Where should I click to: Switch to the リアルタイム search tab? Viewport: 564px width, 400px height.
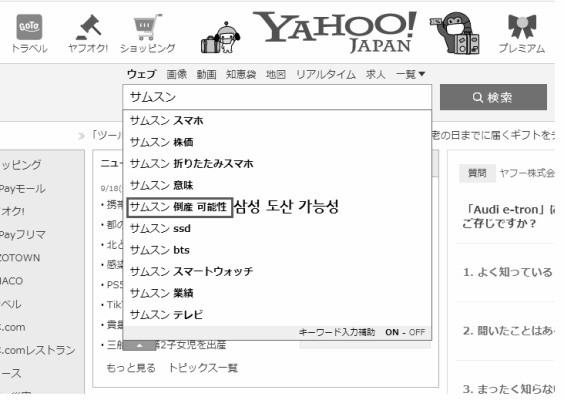(x=326, y=74)
